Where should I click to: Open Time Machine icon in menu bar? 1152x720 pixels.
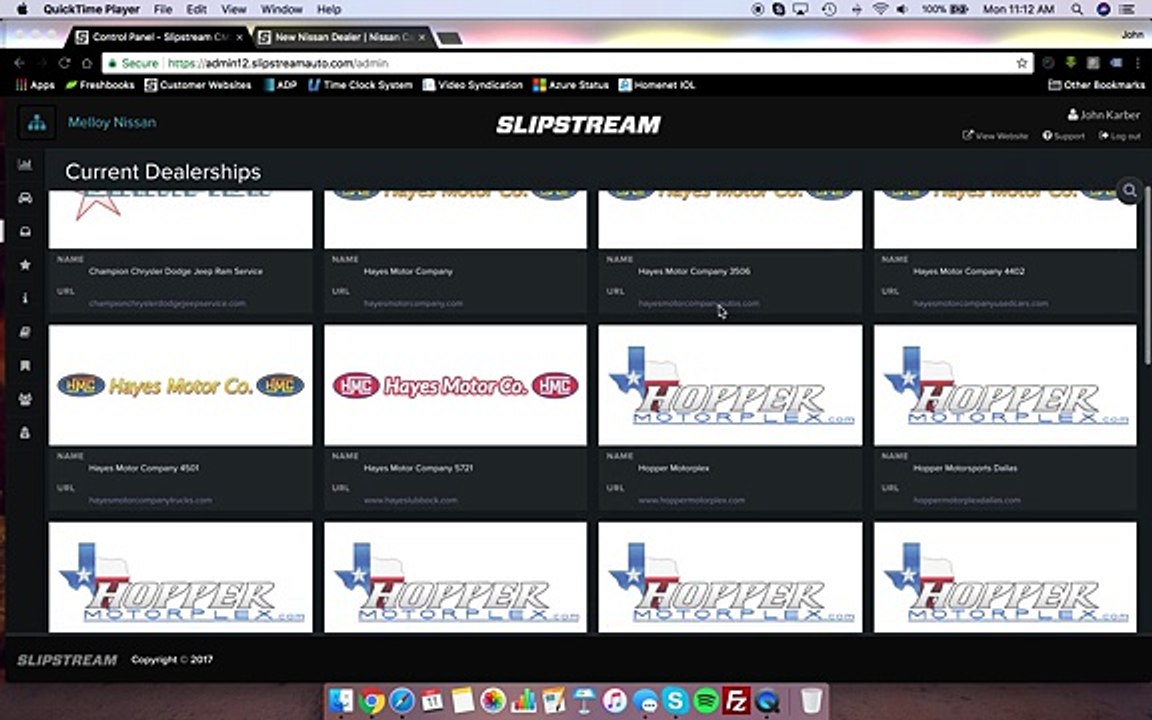click(829, 10)
